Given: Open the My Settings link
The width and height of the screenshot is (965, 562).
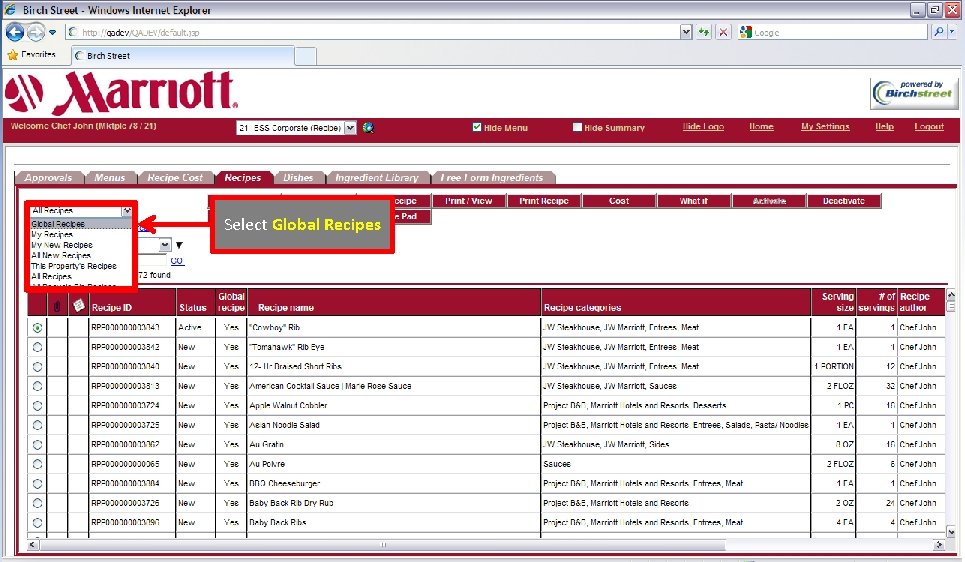Looking at the screenshot, I should 825,126.
